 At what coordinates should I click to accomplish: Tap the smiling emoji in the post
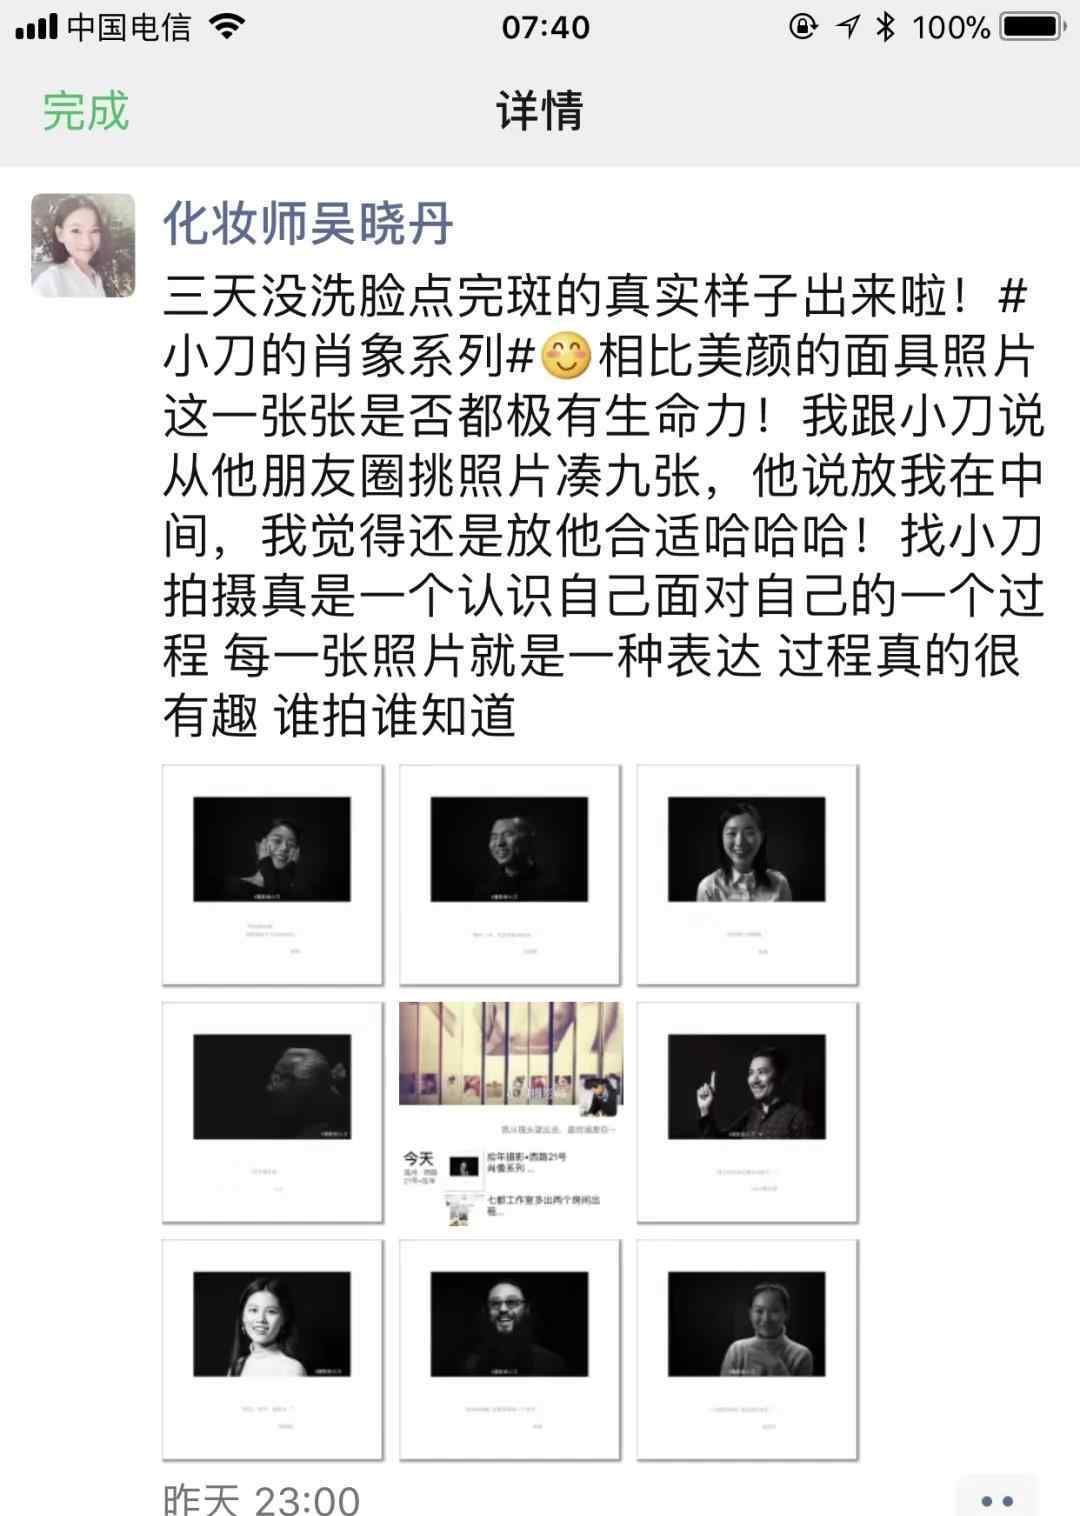tap(565, 357)
